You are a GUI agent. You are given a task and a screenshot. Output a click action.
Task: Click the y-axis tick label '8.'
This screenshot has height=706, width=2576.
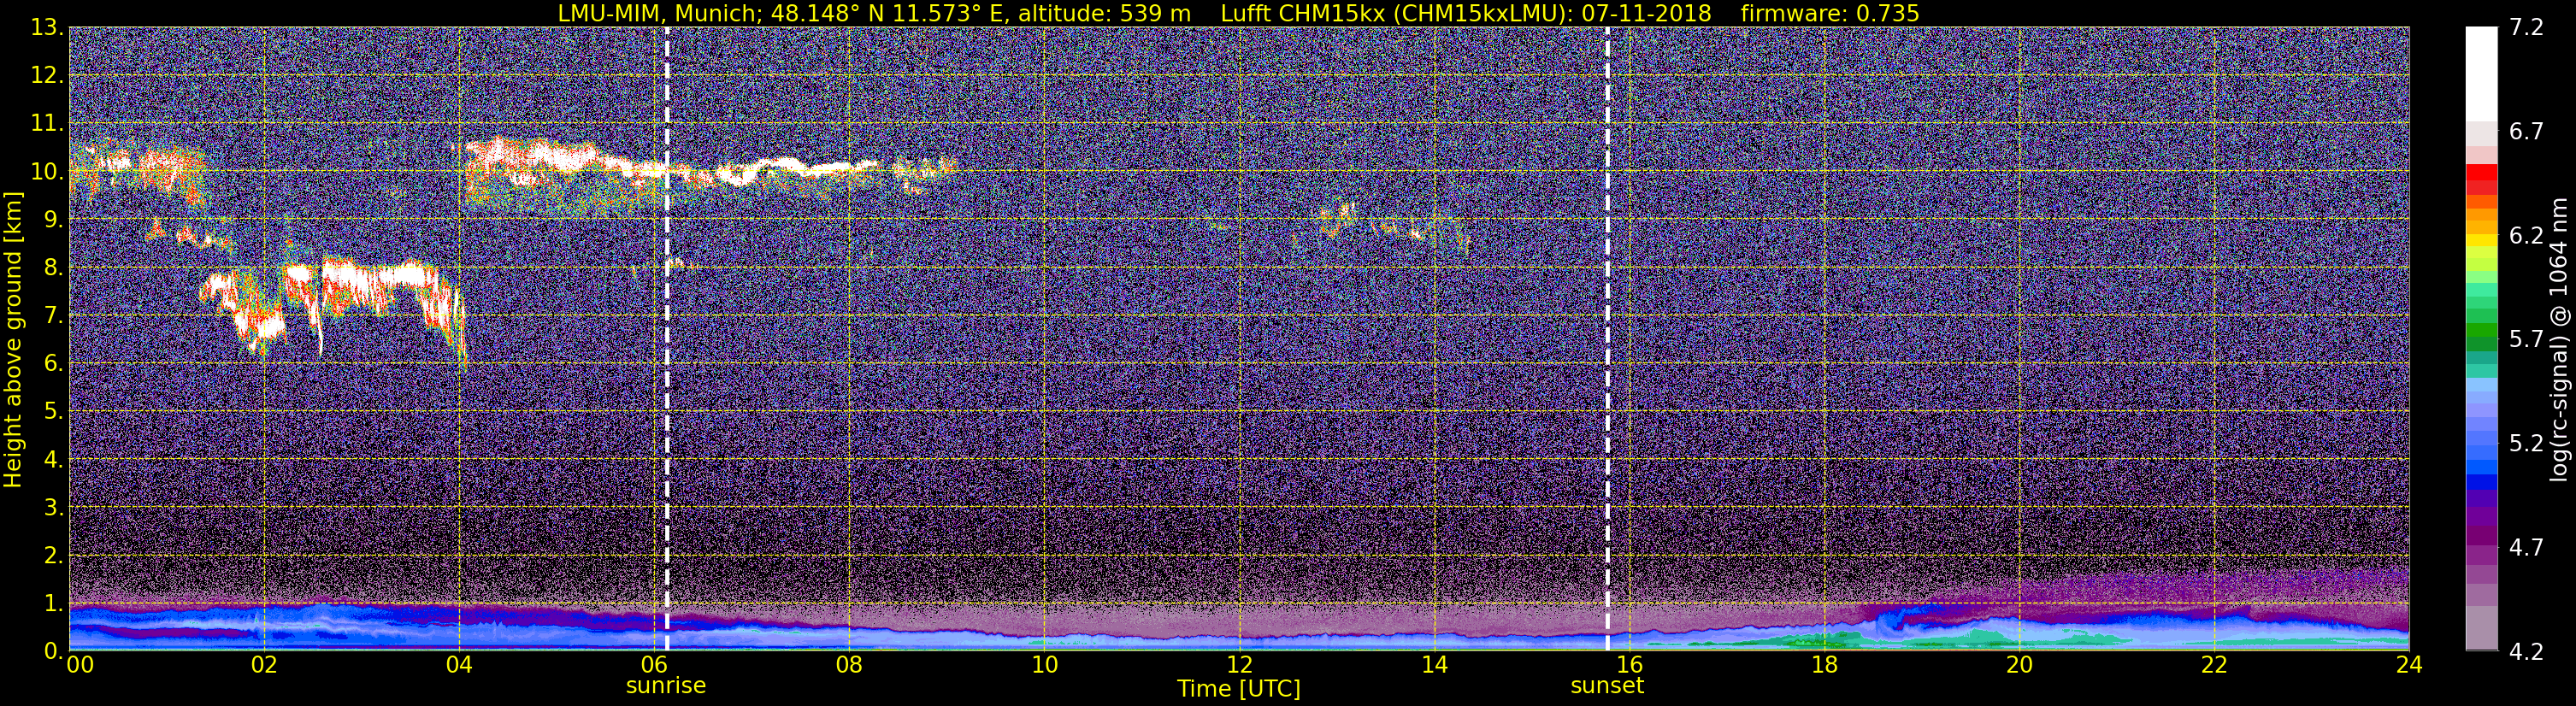[x=53, y=268]
